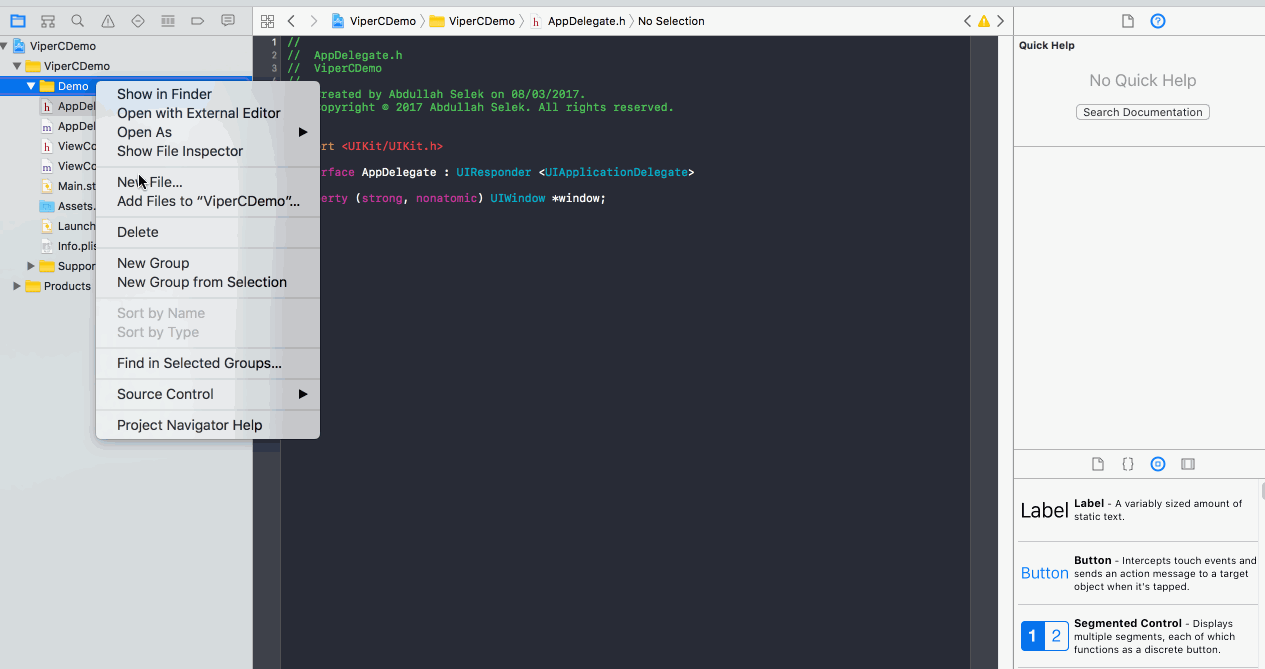Image resolution: width=1265 pixels, height=669 pixels.
Task: Open ViperCDemo project breadcrumb in jump bar
Action: [375, 21]
